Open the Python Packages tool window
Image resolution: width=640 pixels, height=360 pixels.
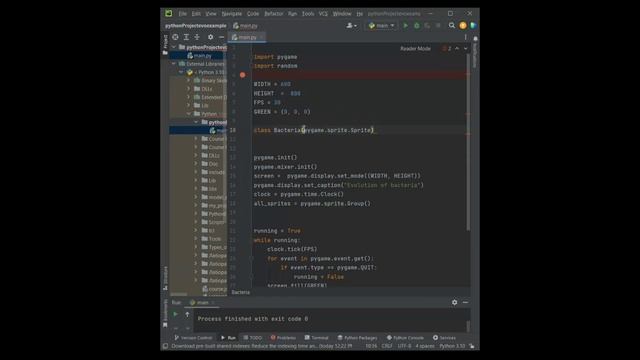(357, 338)
